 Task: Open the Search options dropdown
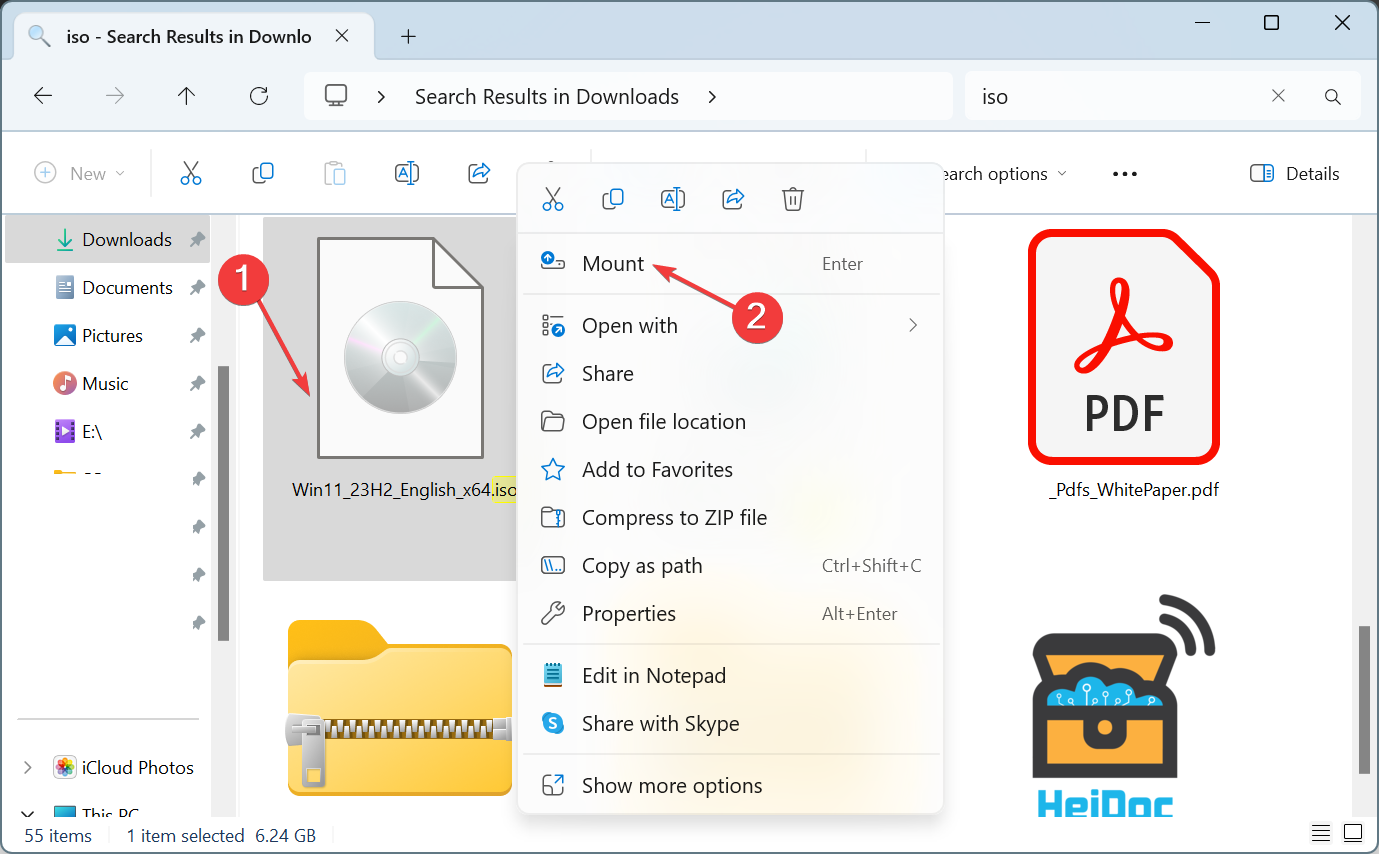(x=1003, y=173)
